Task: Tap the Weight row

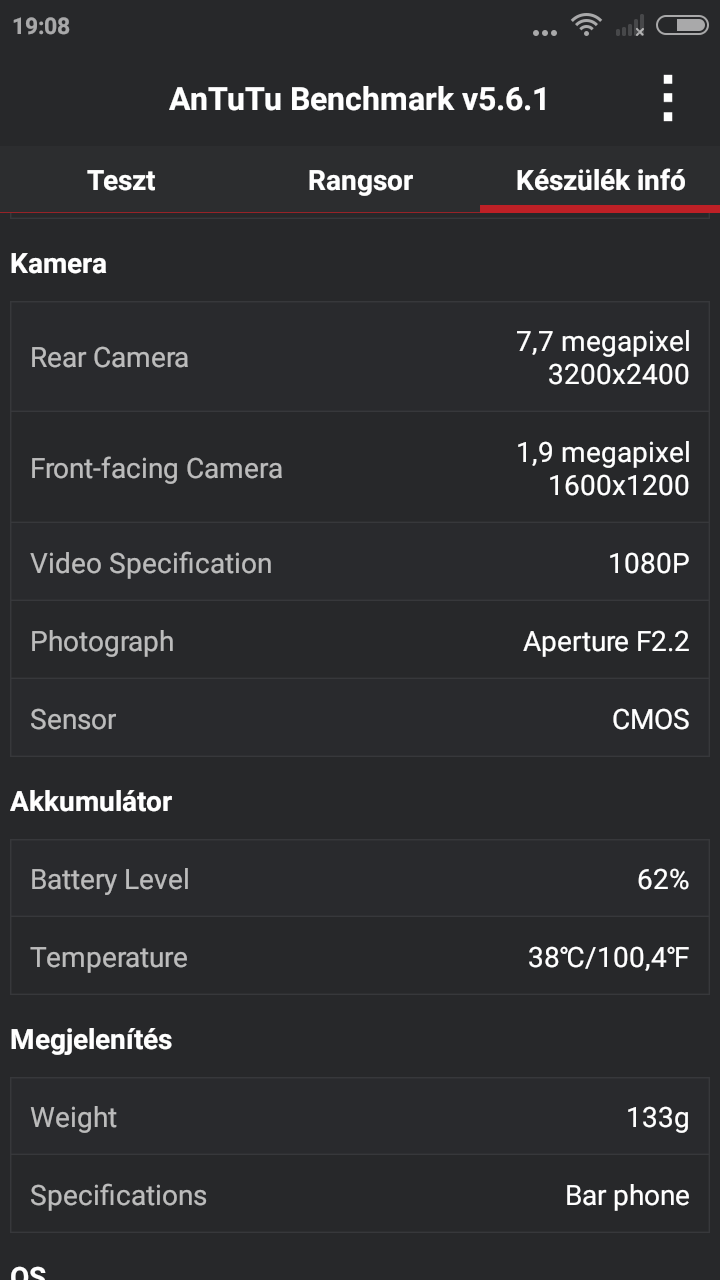Action: [x=360, y=1117]
